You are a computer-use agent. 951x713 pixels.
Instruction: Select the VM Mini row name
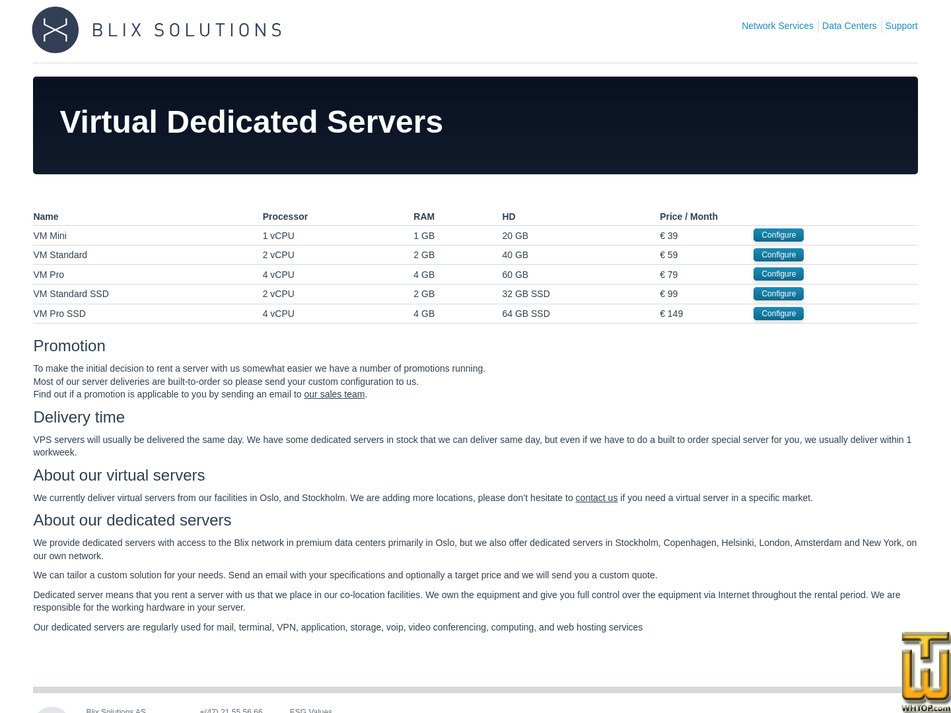pyautogui.click(x=50, y=236)
